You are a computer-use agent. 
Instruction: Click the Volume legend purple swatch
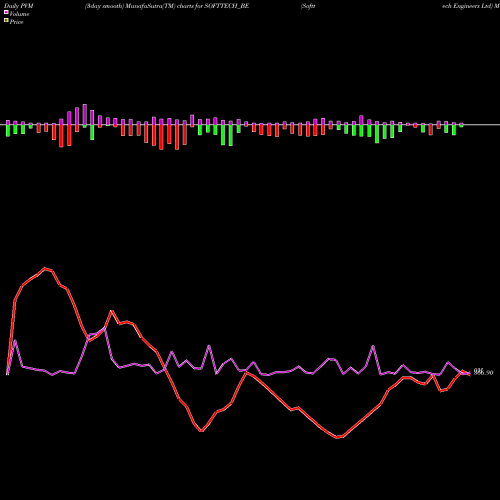tap(6, 13)
